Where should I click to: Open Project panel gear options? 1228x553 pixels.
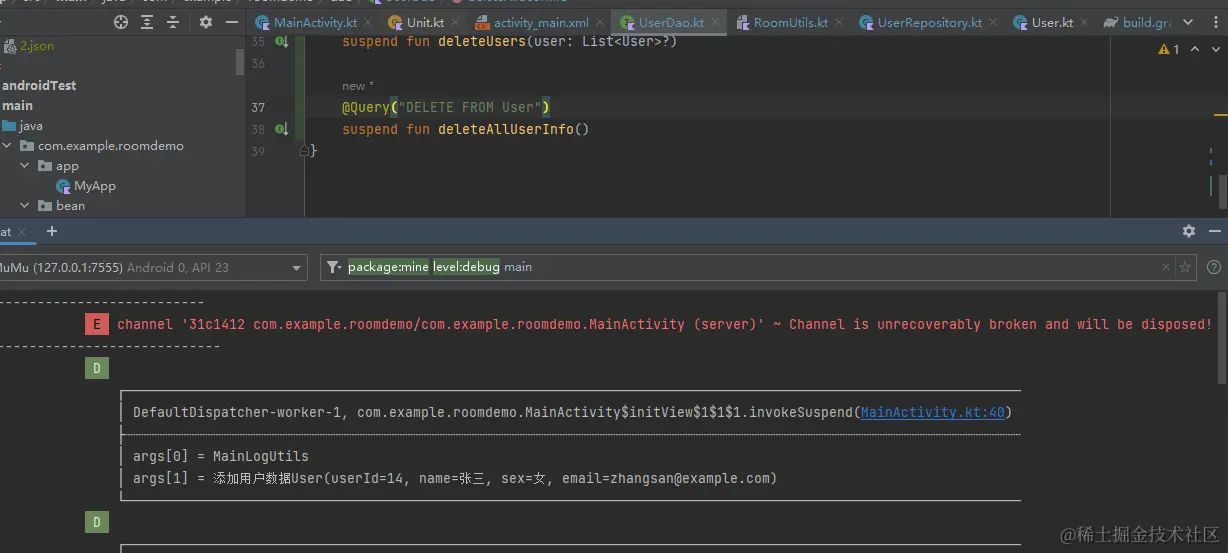206,22
